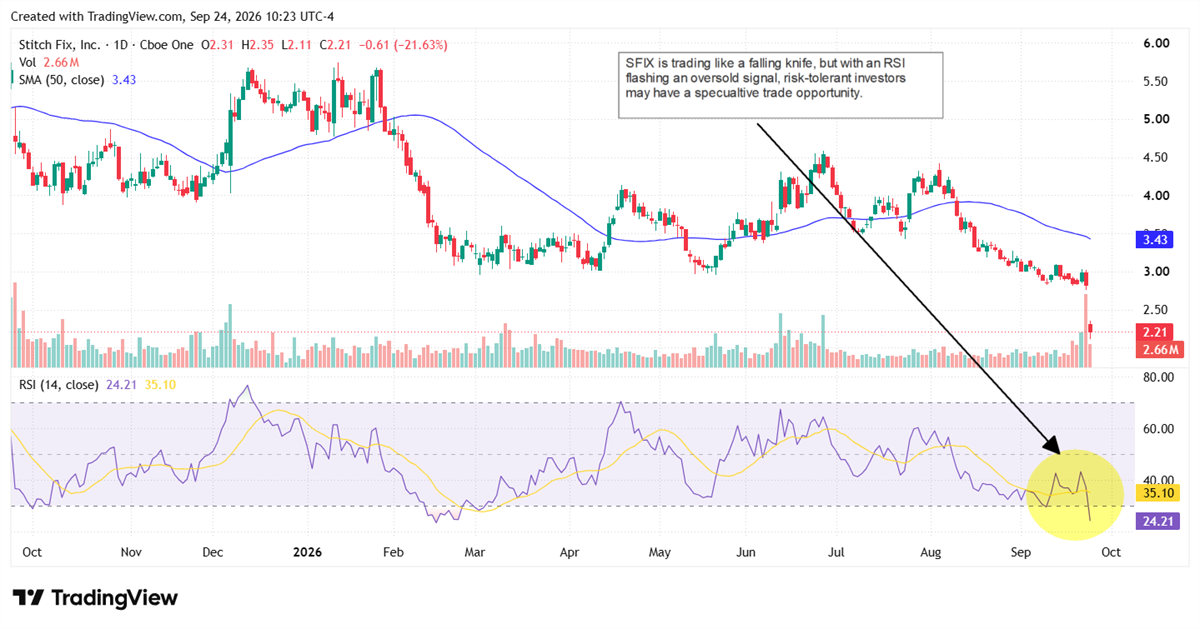
Task: Click the Aug label on the time axis
Action: click(x=931, y=551)
